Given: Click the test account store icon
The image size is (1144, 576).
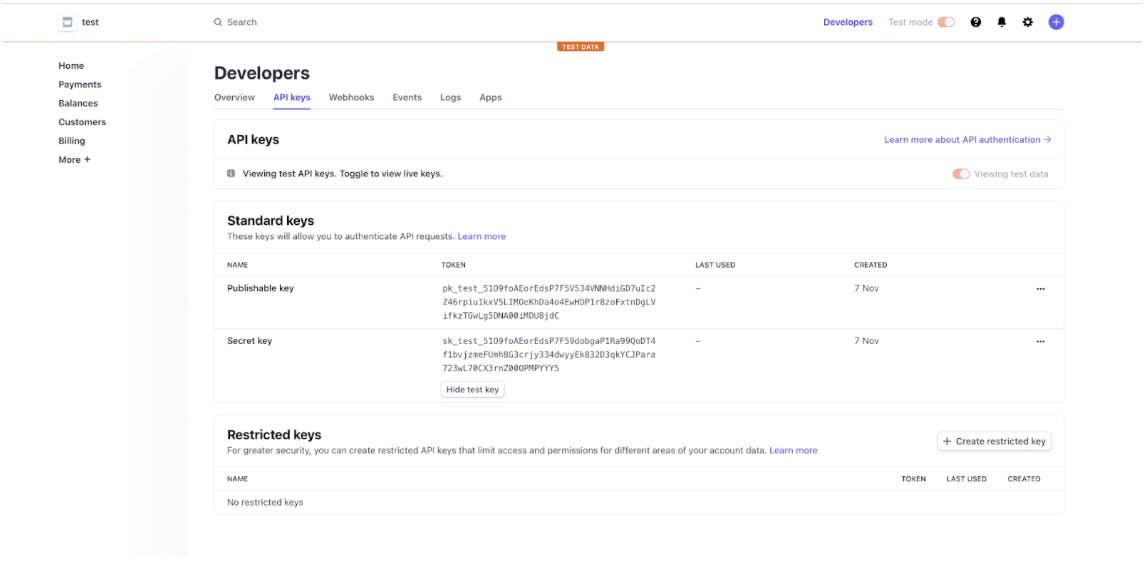Looking at the screenshot, I should 68,22.
